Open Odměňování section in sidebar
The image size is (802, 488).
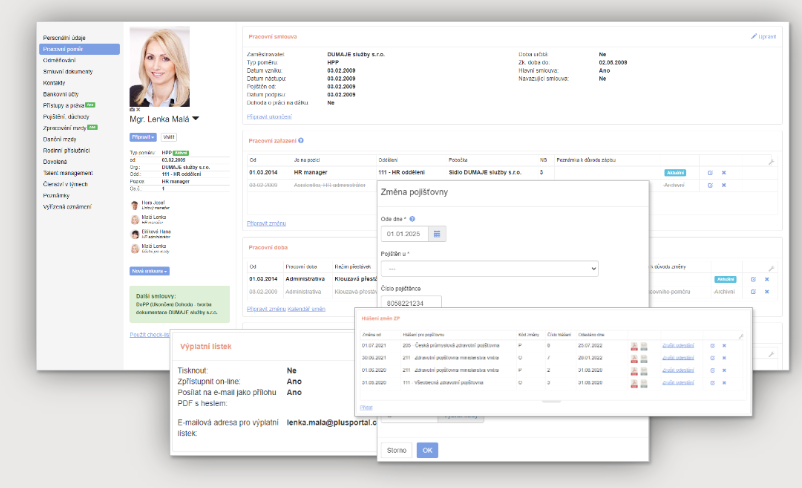(x=59, y=60)
